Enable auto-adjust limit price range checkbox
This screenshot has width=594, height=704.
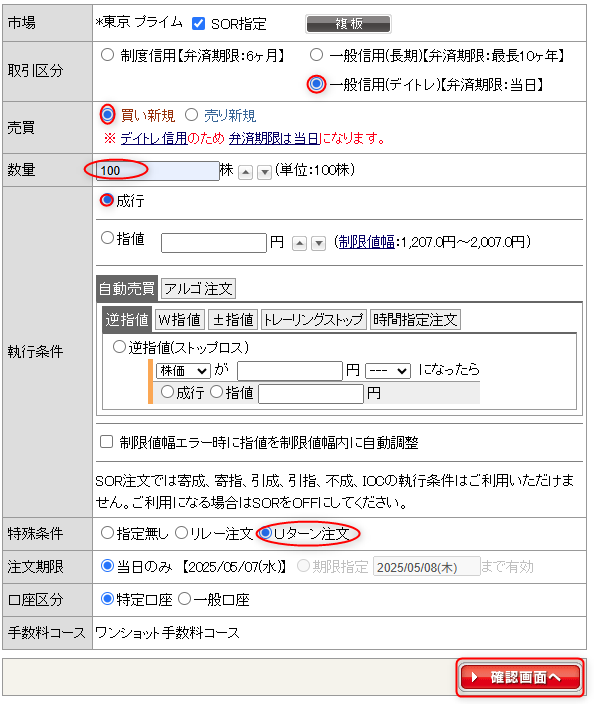pos(106,442)
